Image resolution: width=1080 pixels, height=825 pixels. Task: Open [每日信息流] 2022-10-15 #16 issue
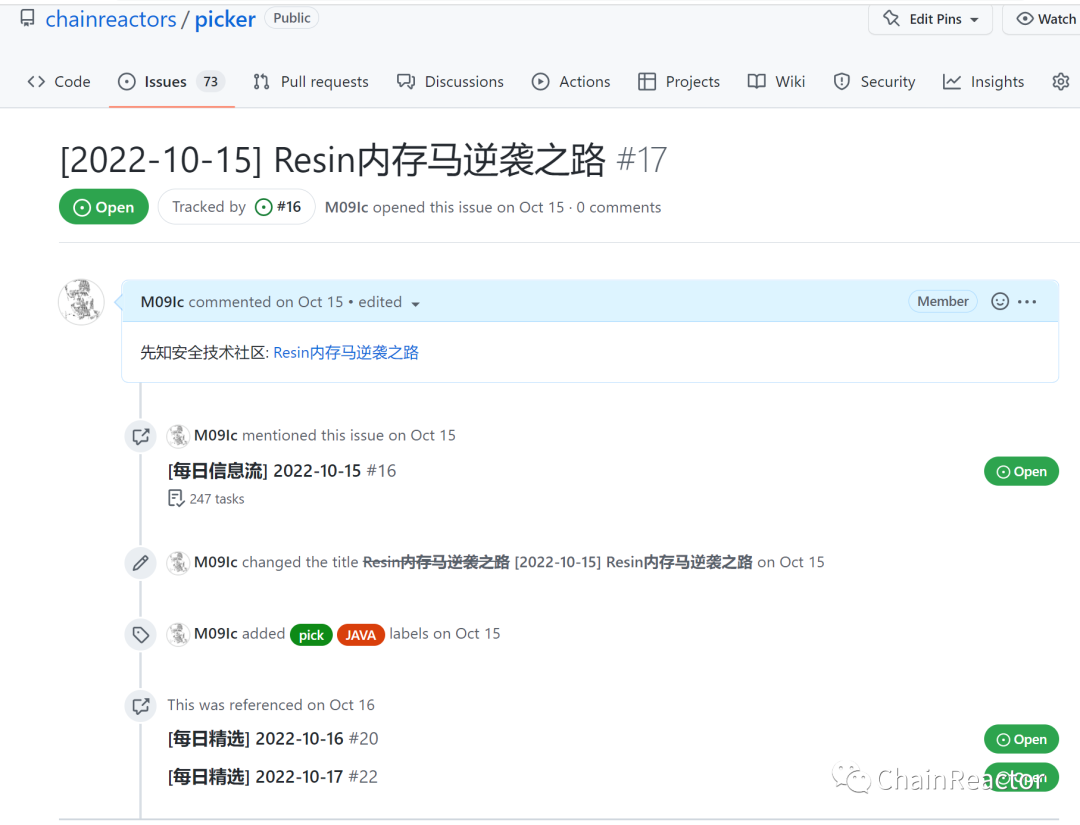[x=282, y=471]
